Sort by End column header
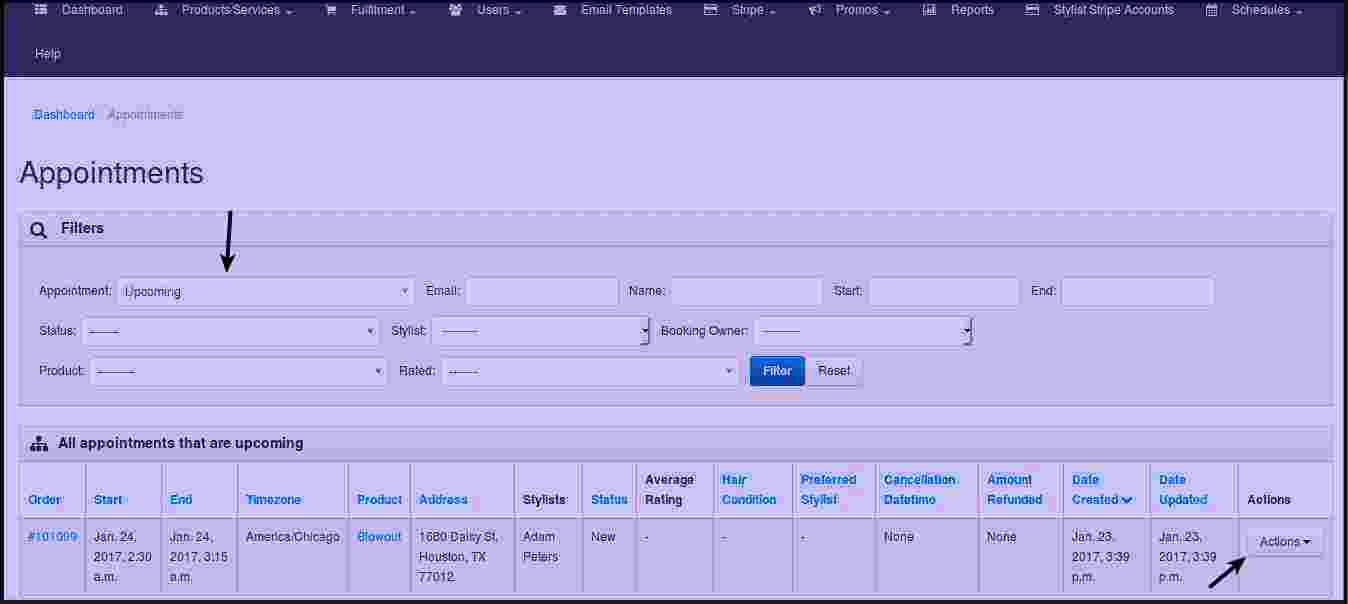This screenshot has height=604, width=1348. pyautogui.click(x=181, y=500)
